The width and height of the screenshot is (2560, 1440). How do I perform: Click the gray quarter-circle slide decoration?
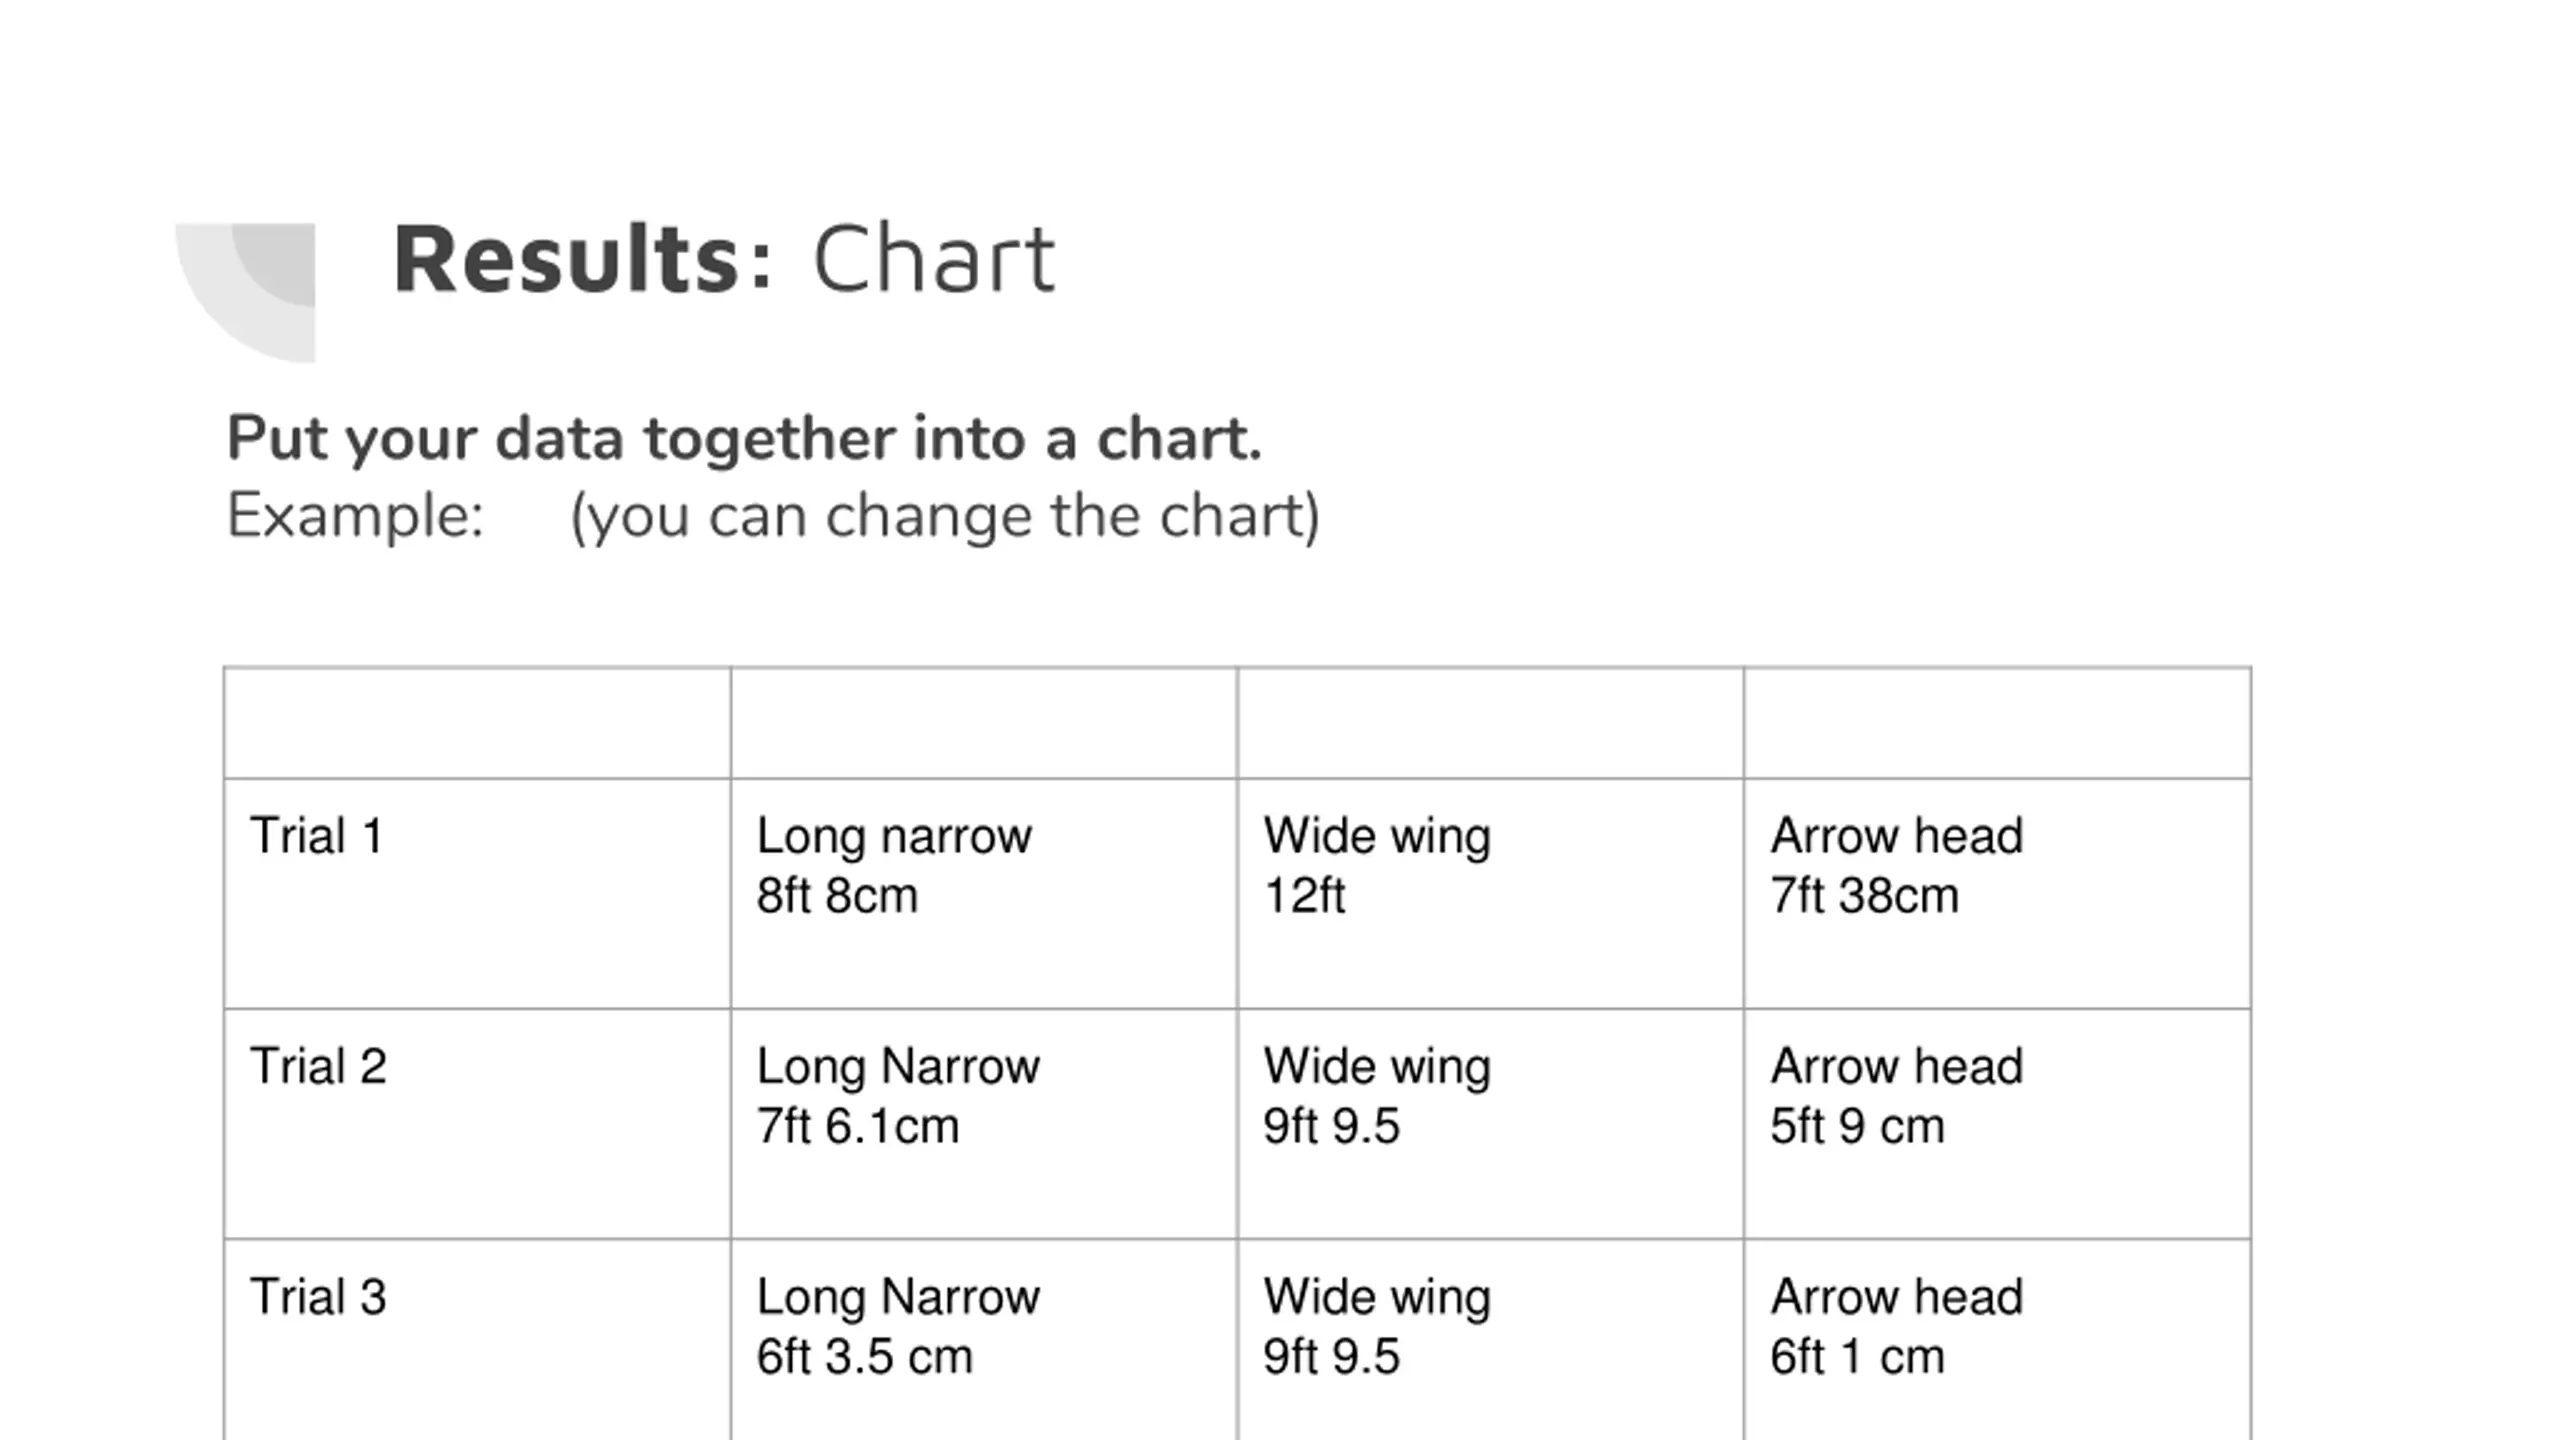[x=246, y=292]
